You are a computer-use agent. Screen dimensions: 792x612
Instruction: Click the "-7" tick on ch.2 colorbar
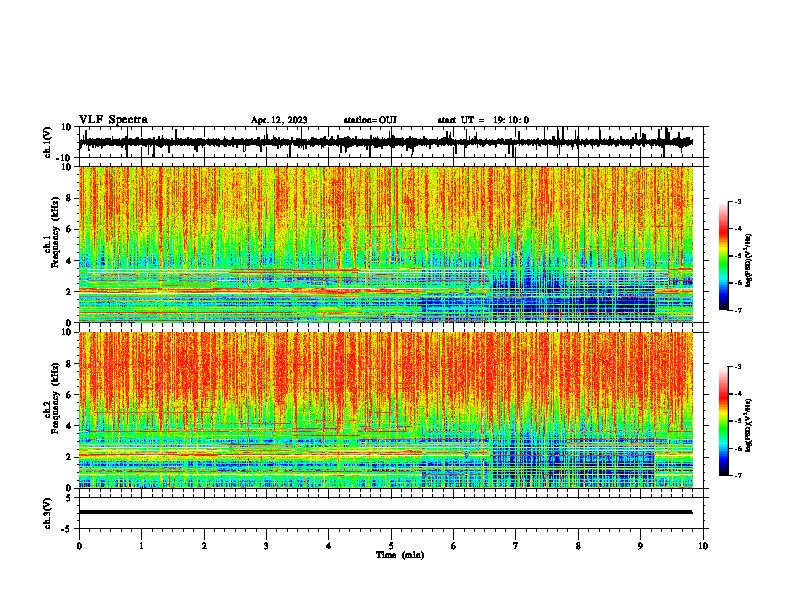(x=737, y=475)
